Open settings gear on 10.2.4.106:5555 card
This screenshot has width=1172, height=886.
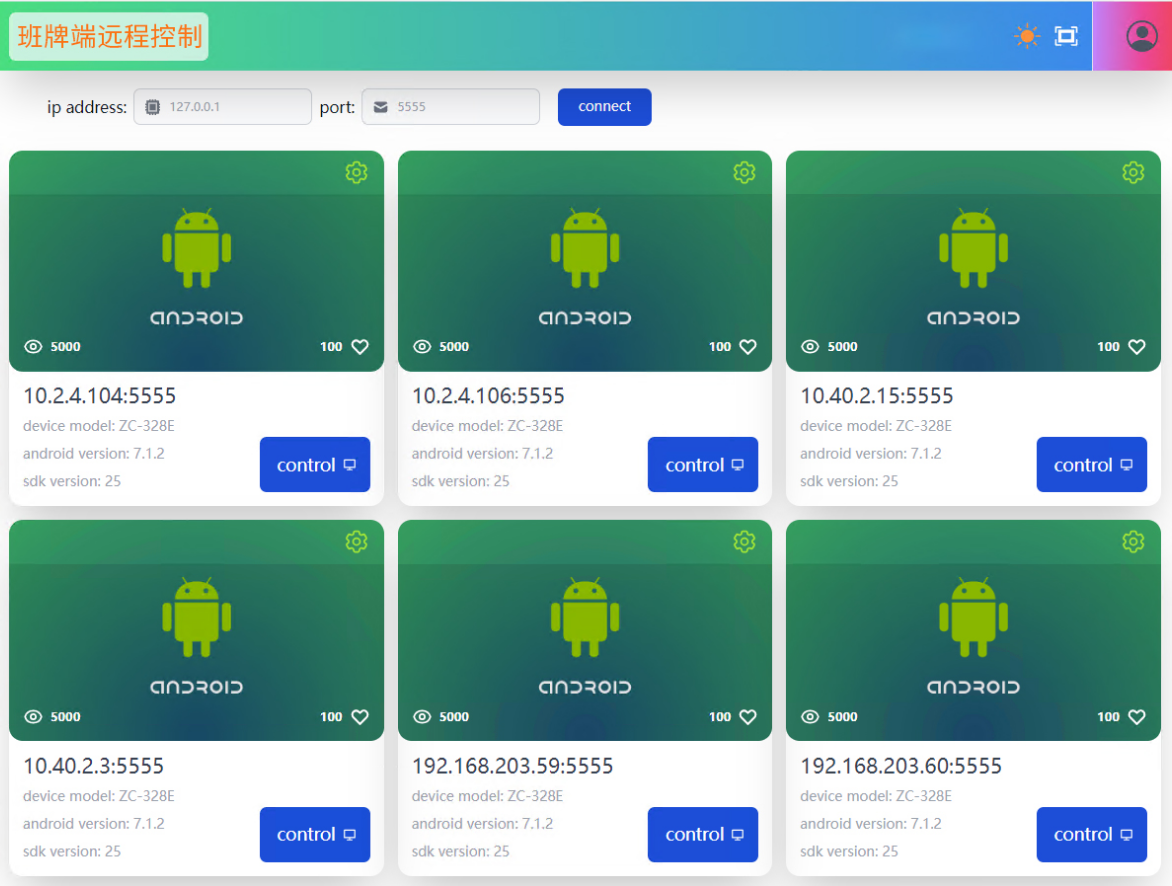click(x=744, y=173)
